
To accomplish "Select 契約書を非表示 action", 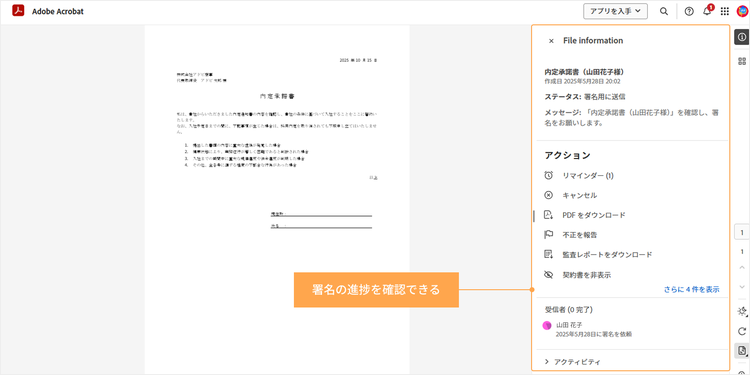I will (x=587, y=275).
